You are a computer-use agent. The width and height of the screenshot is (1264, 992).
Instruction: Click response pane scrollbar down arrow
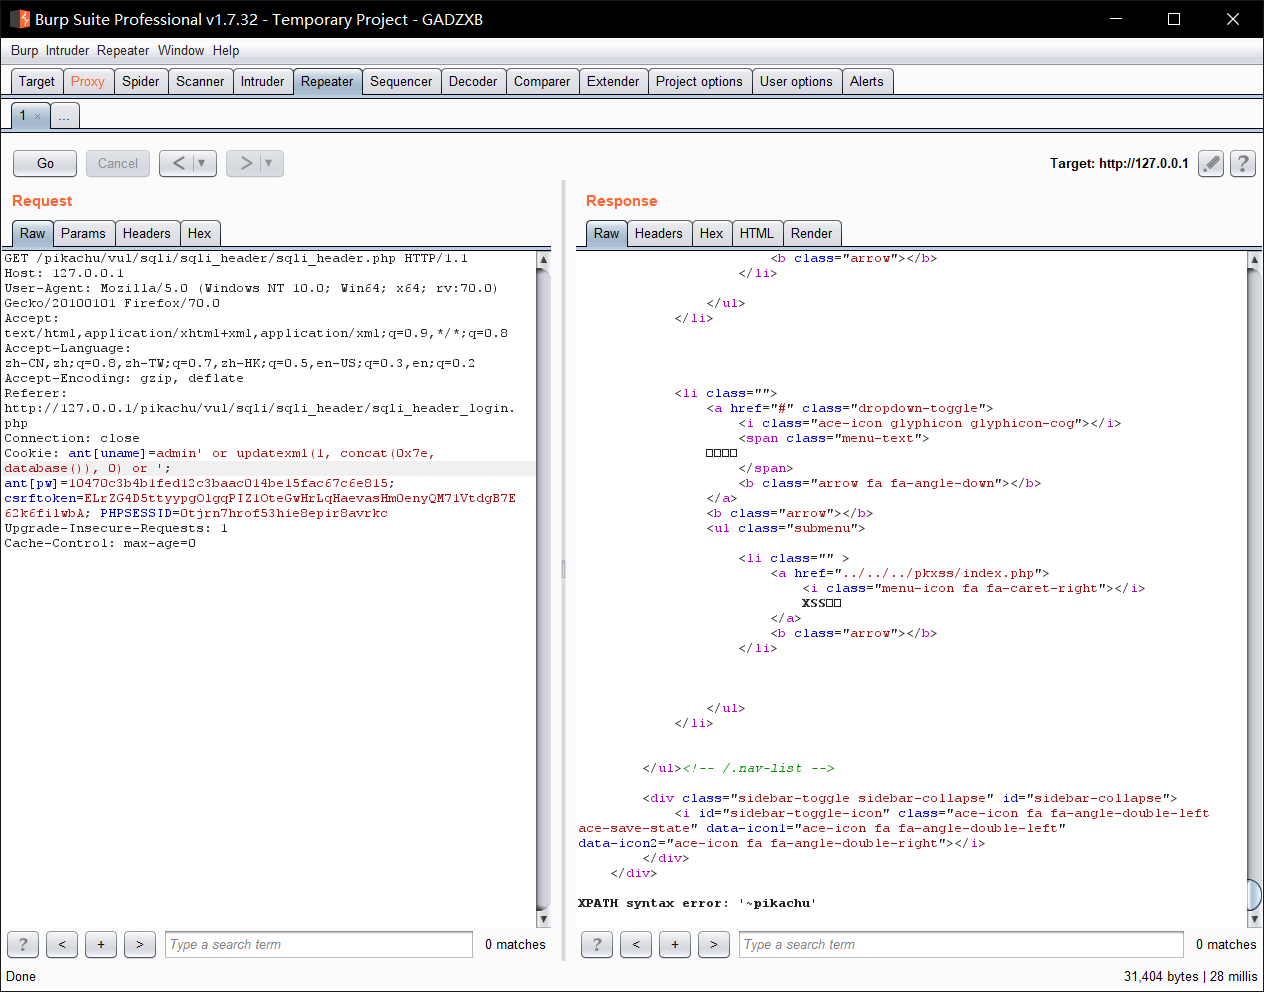coord(1254,919)
